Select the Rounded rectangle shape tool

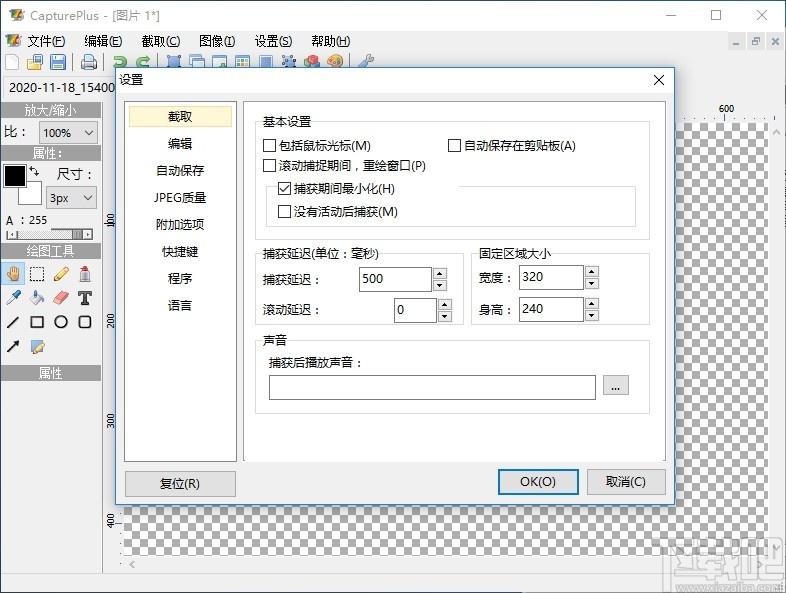click(x=85, y=322)
